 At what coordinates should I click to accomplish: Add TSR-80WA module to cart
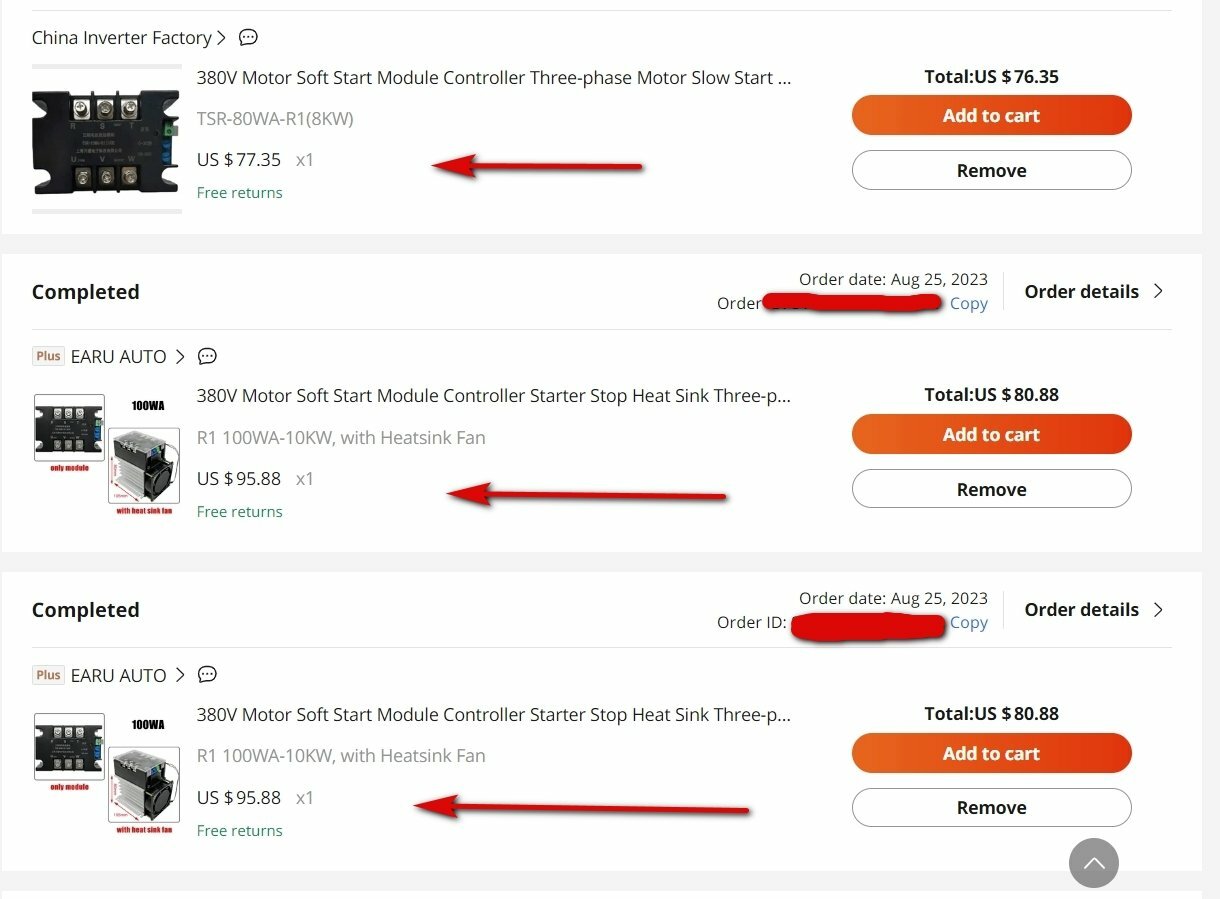point(991,115)
